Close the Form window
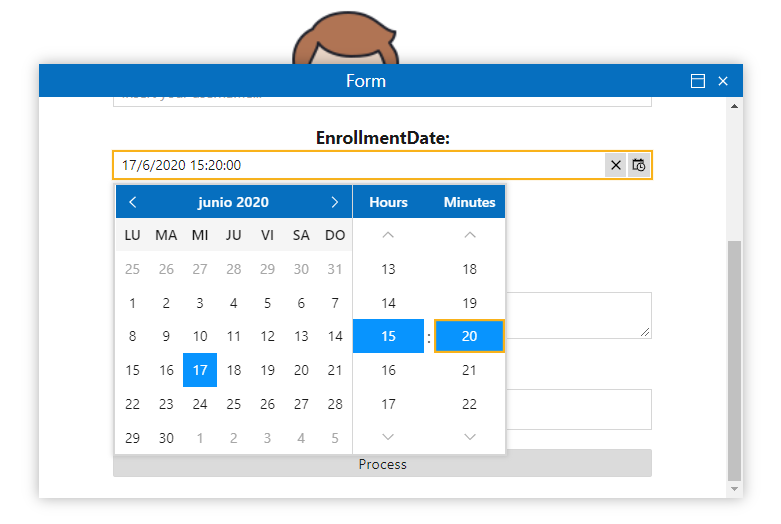 pos(723,81)
